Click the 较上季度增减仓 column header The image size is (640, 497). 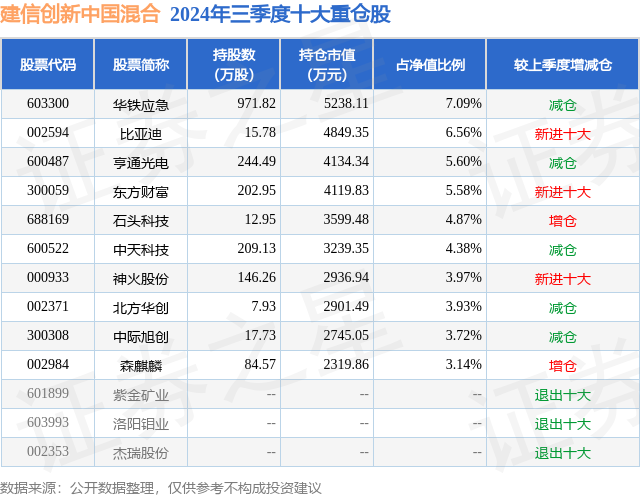[563, 64]
